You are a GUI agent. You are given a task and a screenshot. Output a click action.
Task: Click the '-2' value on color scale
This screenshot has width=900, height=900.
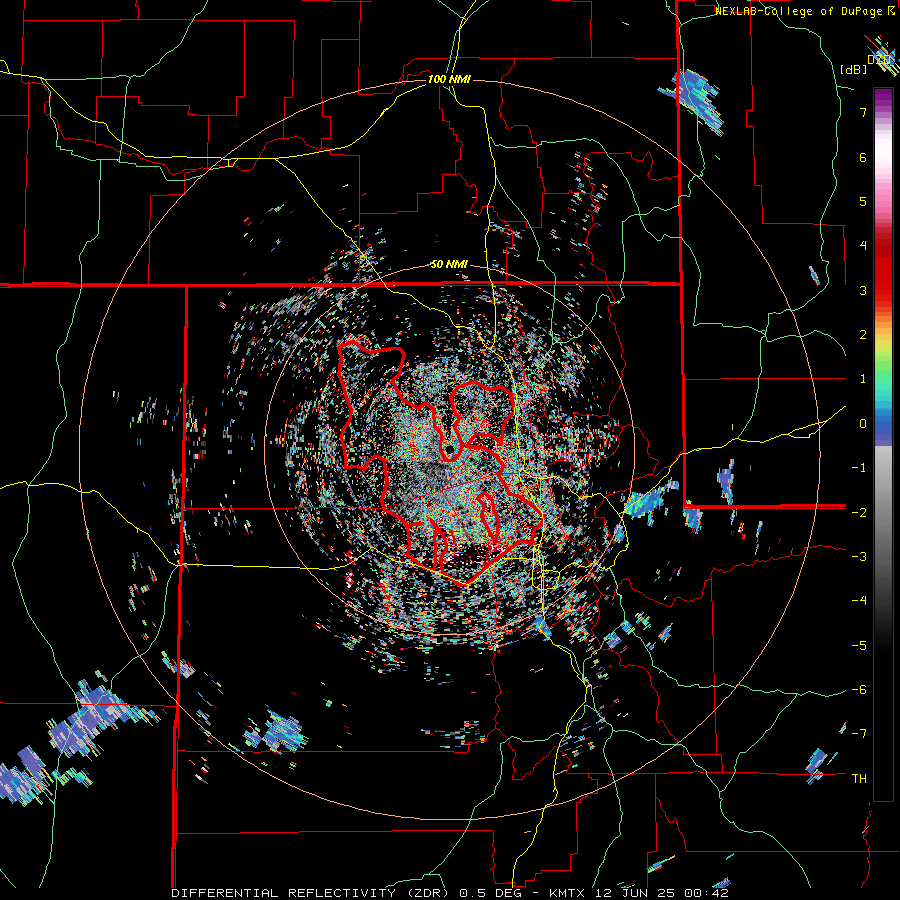pos(859,512)
